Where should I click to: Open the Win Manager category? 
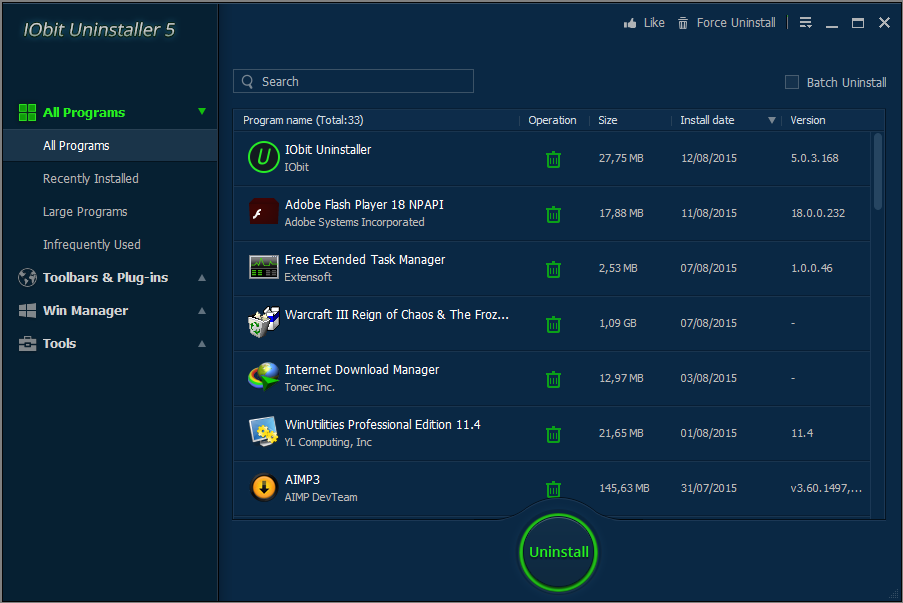coord(85,310)
